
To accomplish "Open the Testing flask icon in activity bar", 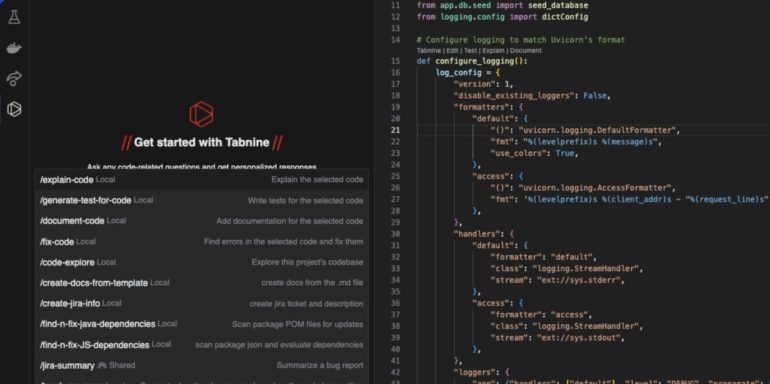I will click(14, 17).
